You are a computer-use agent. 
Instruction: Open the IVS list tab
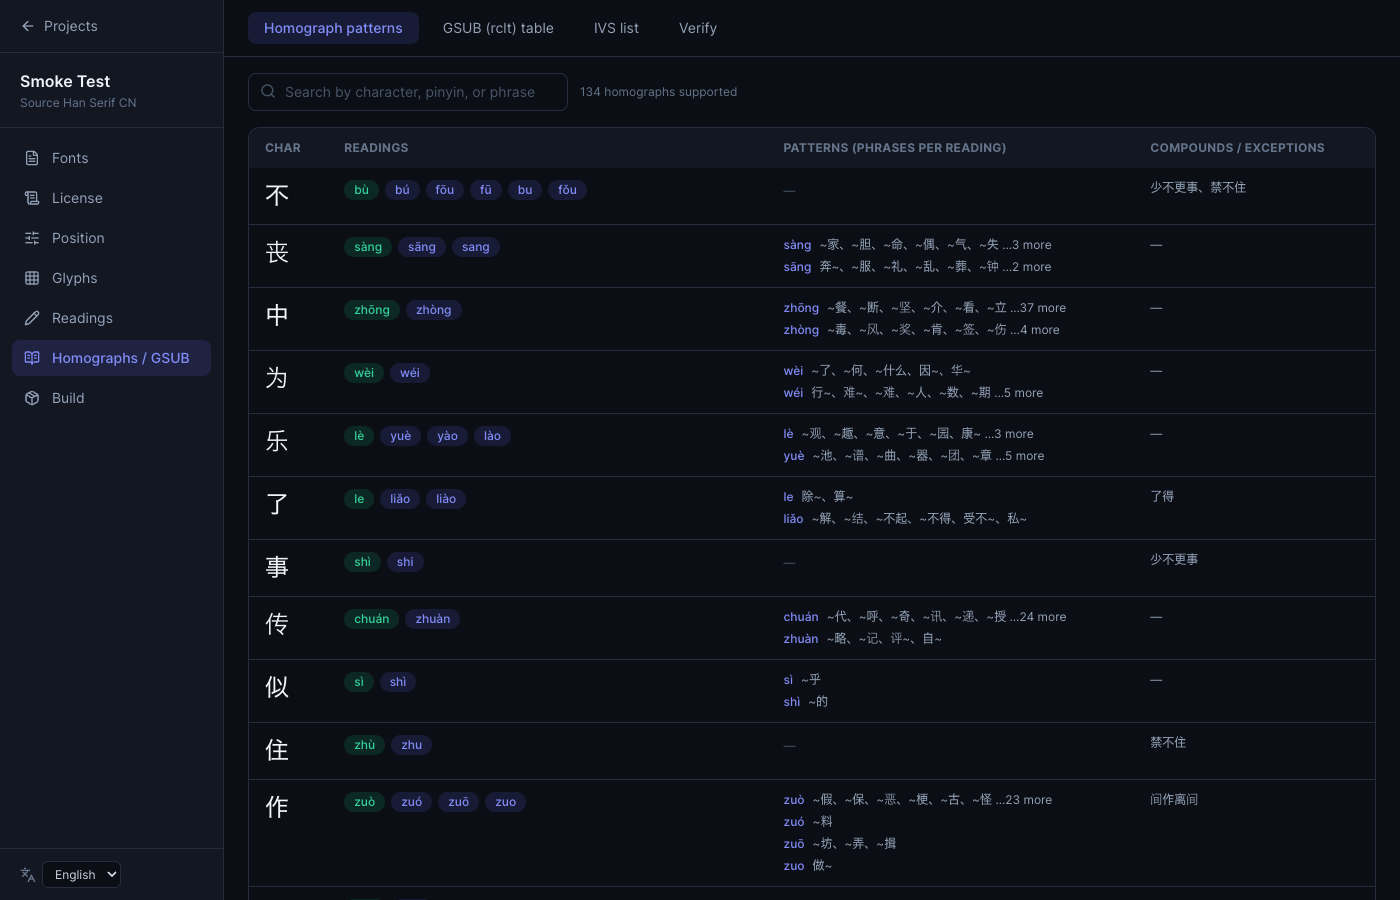tap(616, 28)
